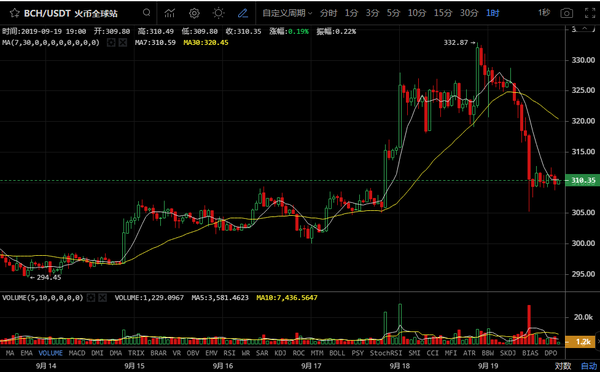600x372 pixels.
Task: Favorite BCH/USDT with the star icon
Action: click(15, 13)
